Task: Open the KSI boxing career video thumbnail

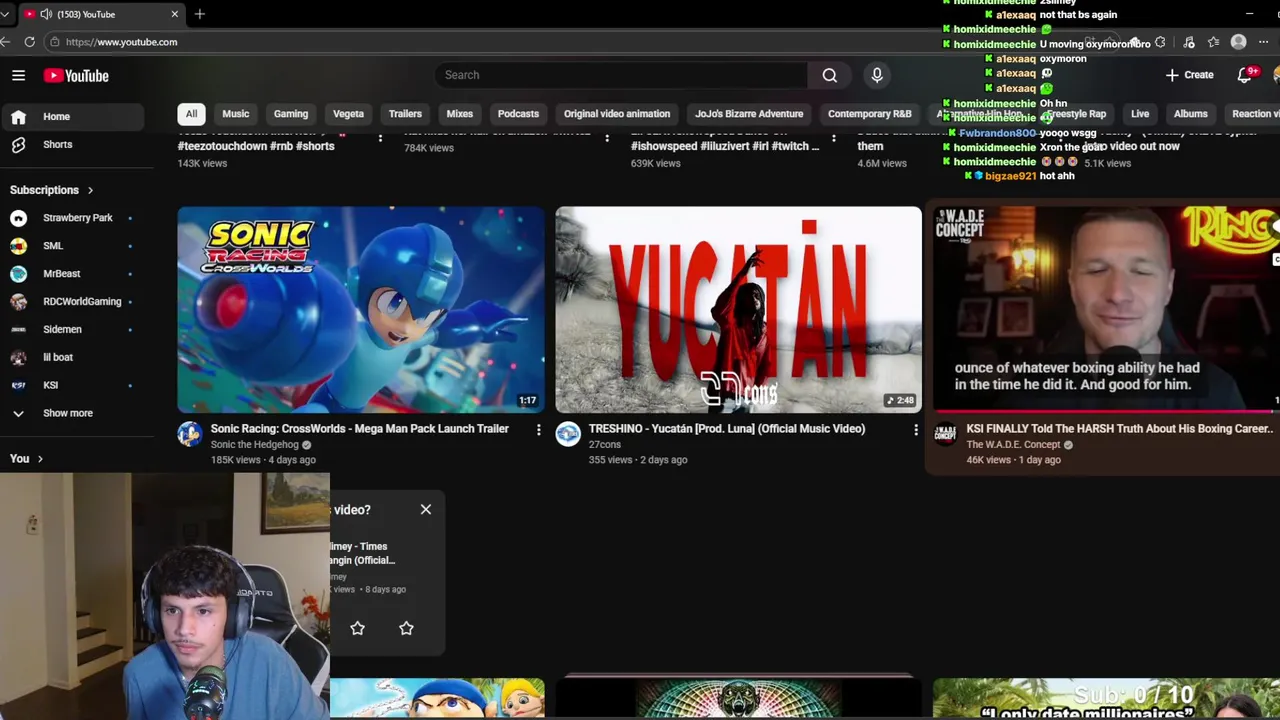Action: (1106, 310)
